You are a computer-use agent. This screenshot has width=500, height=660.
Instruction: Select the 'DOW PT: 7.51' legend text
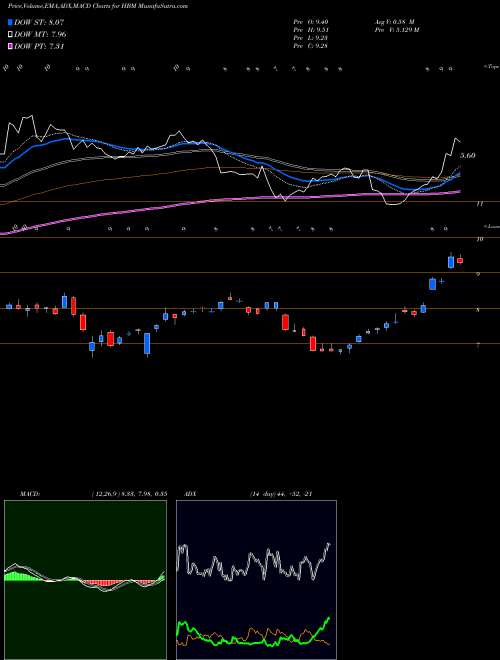39,46
